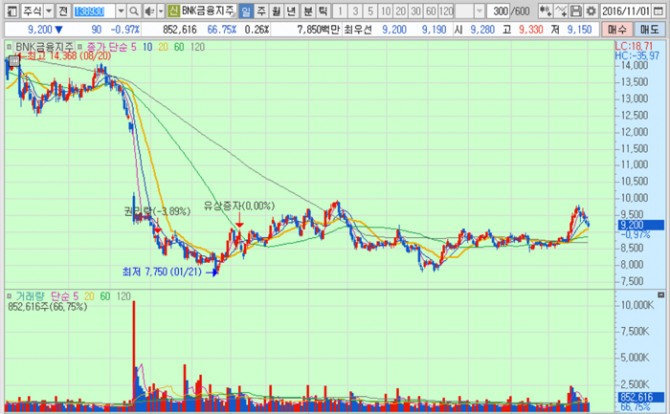670x414 pixels.
Task: Click the save chart floppy disk icon
Action: click(x=574, y=10)
